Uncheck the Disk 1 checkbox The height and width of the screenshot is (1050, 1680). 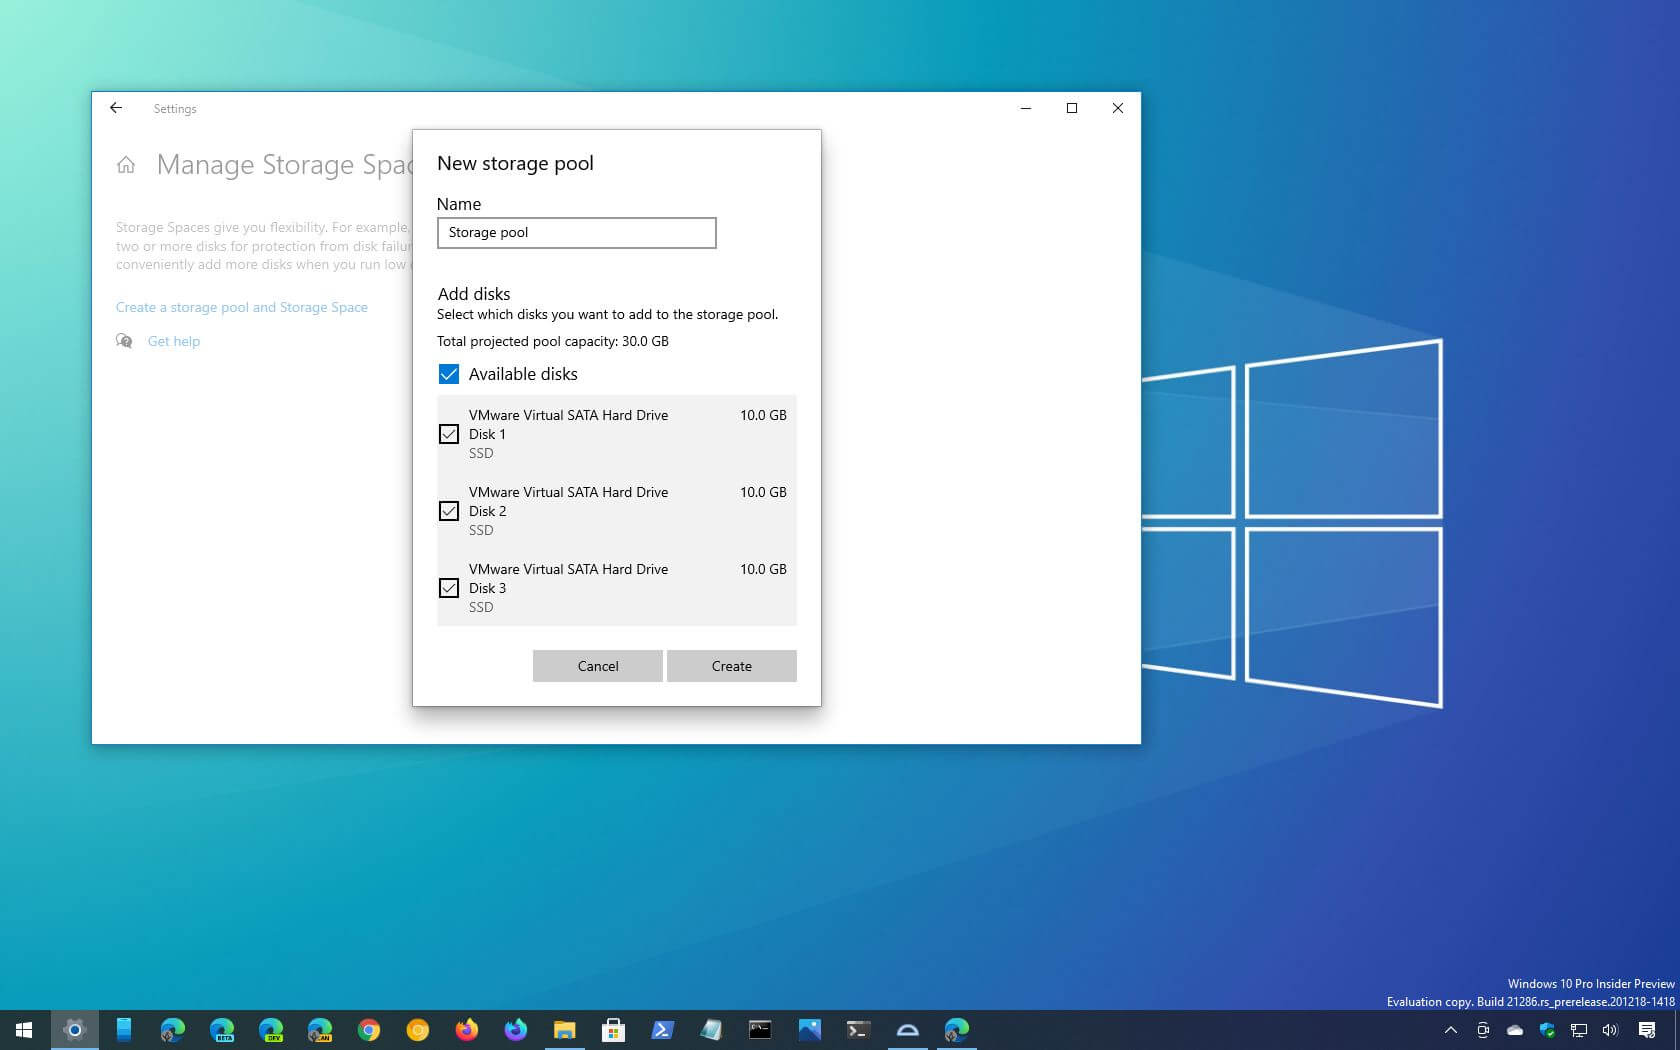(449, 434)
